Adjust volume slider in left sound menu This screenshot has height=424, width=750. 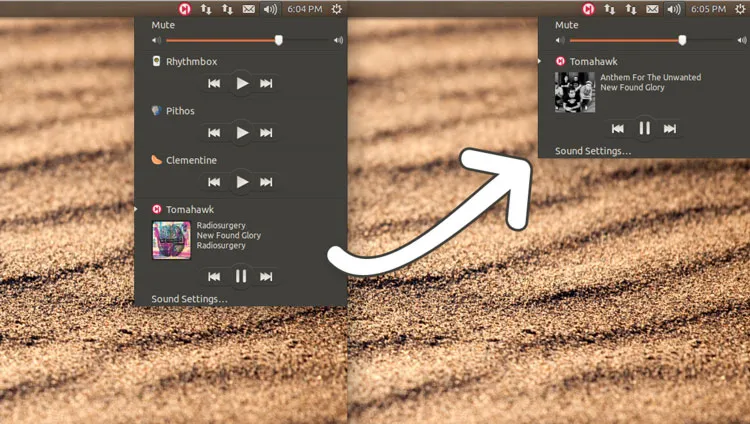[x=248, y=40]
